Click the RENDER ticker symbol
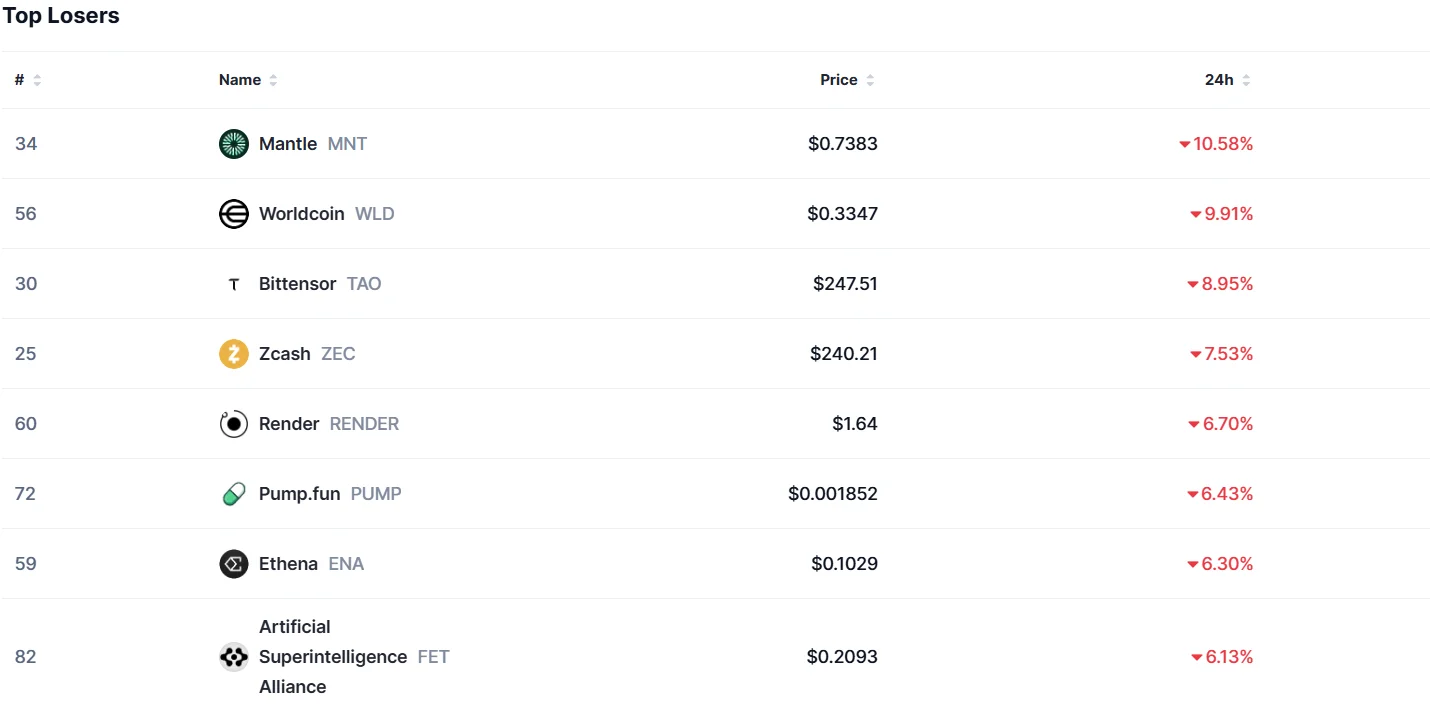 tap(364, 424)
